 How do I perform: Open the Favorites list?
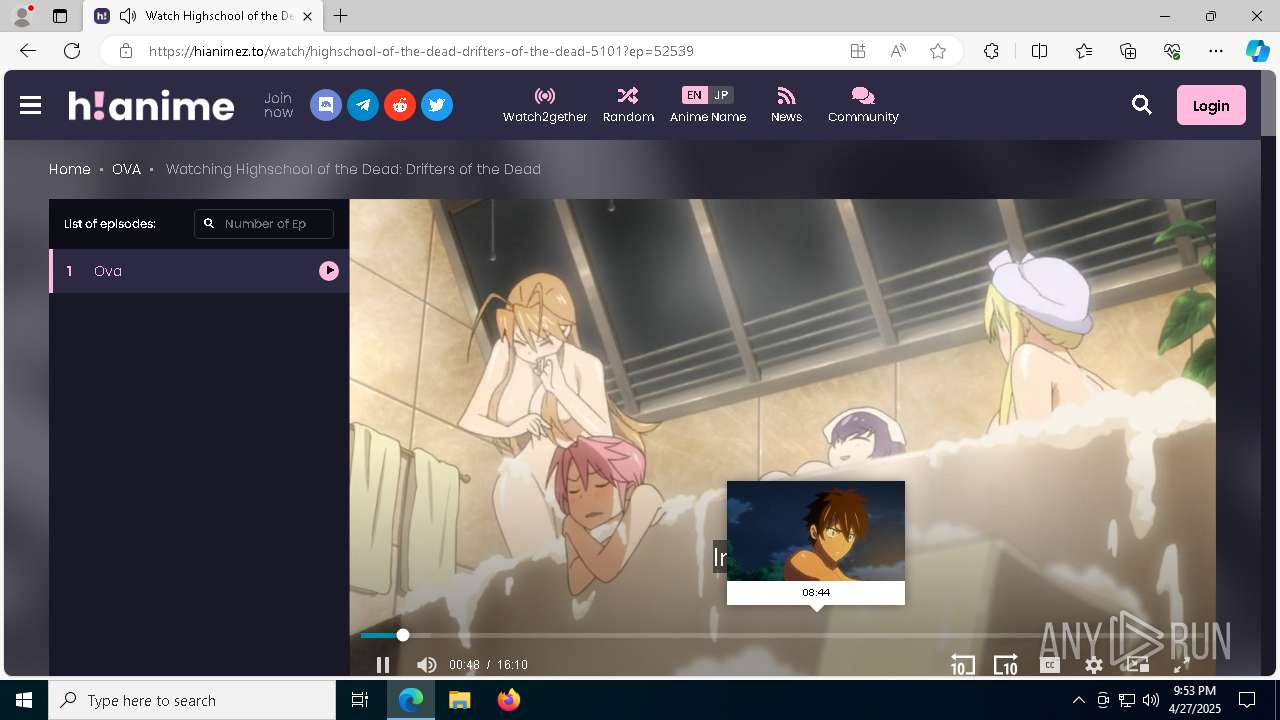[x=1084, y=51]
